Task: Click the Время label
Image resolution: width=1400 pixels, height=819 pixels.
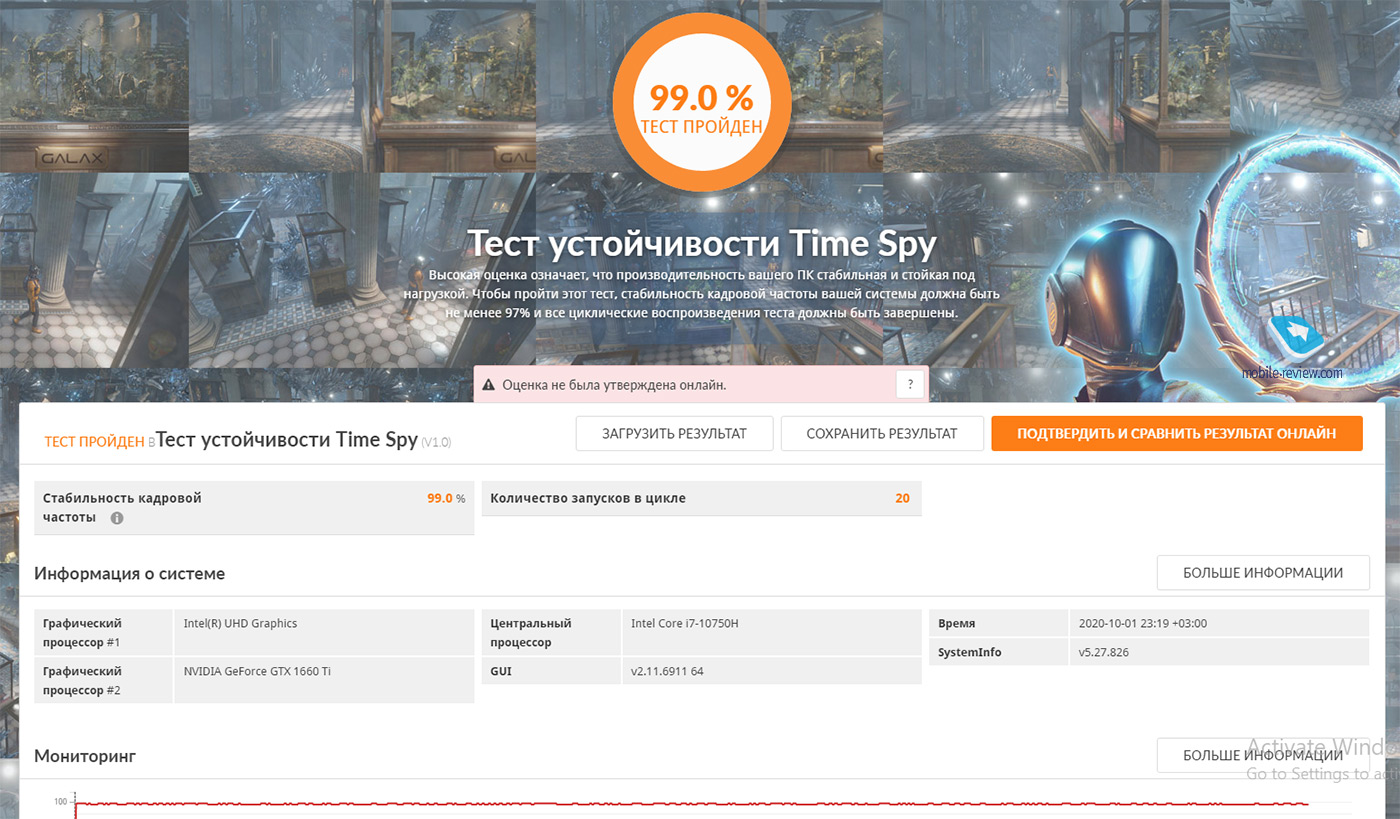Action: tap(956, 623)
